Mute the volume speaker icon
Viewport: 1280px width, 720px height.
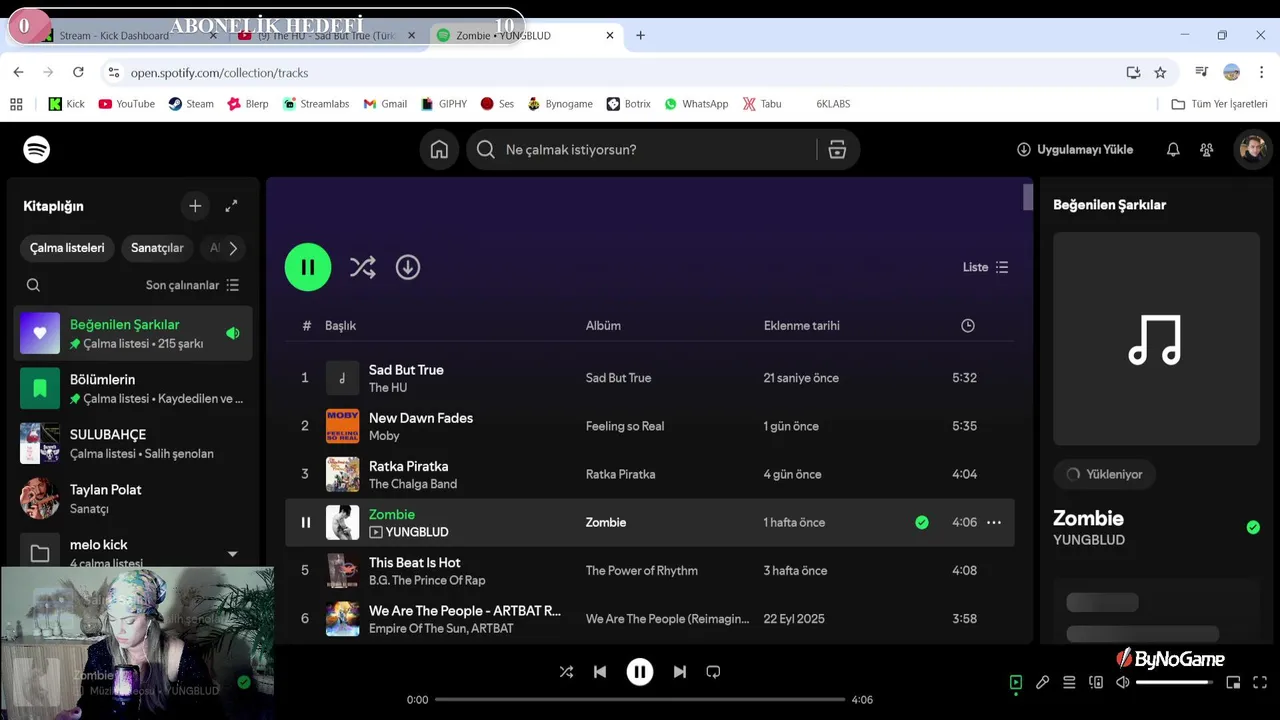(1123, 682)
